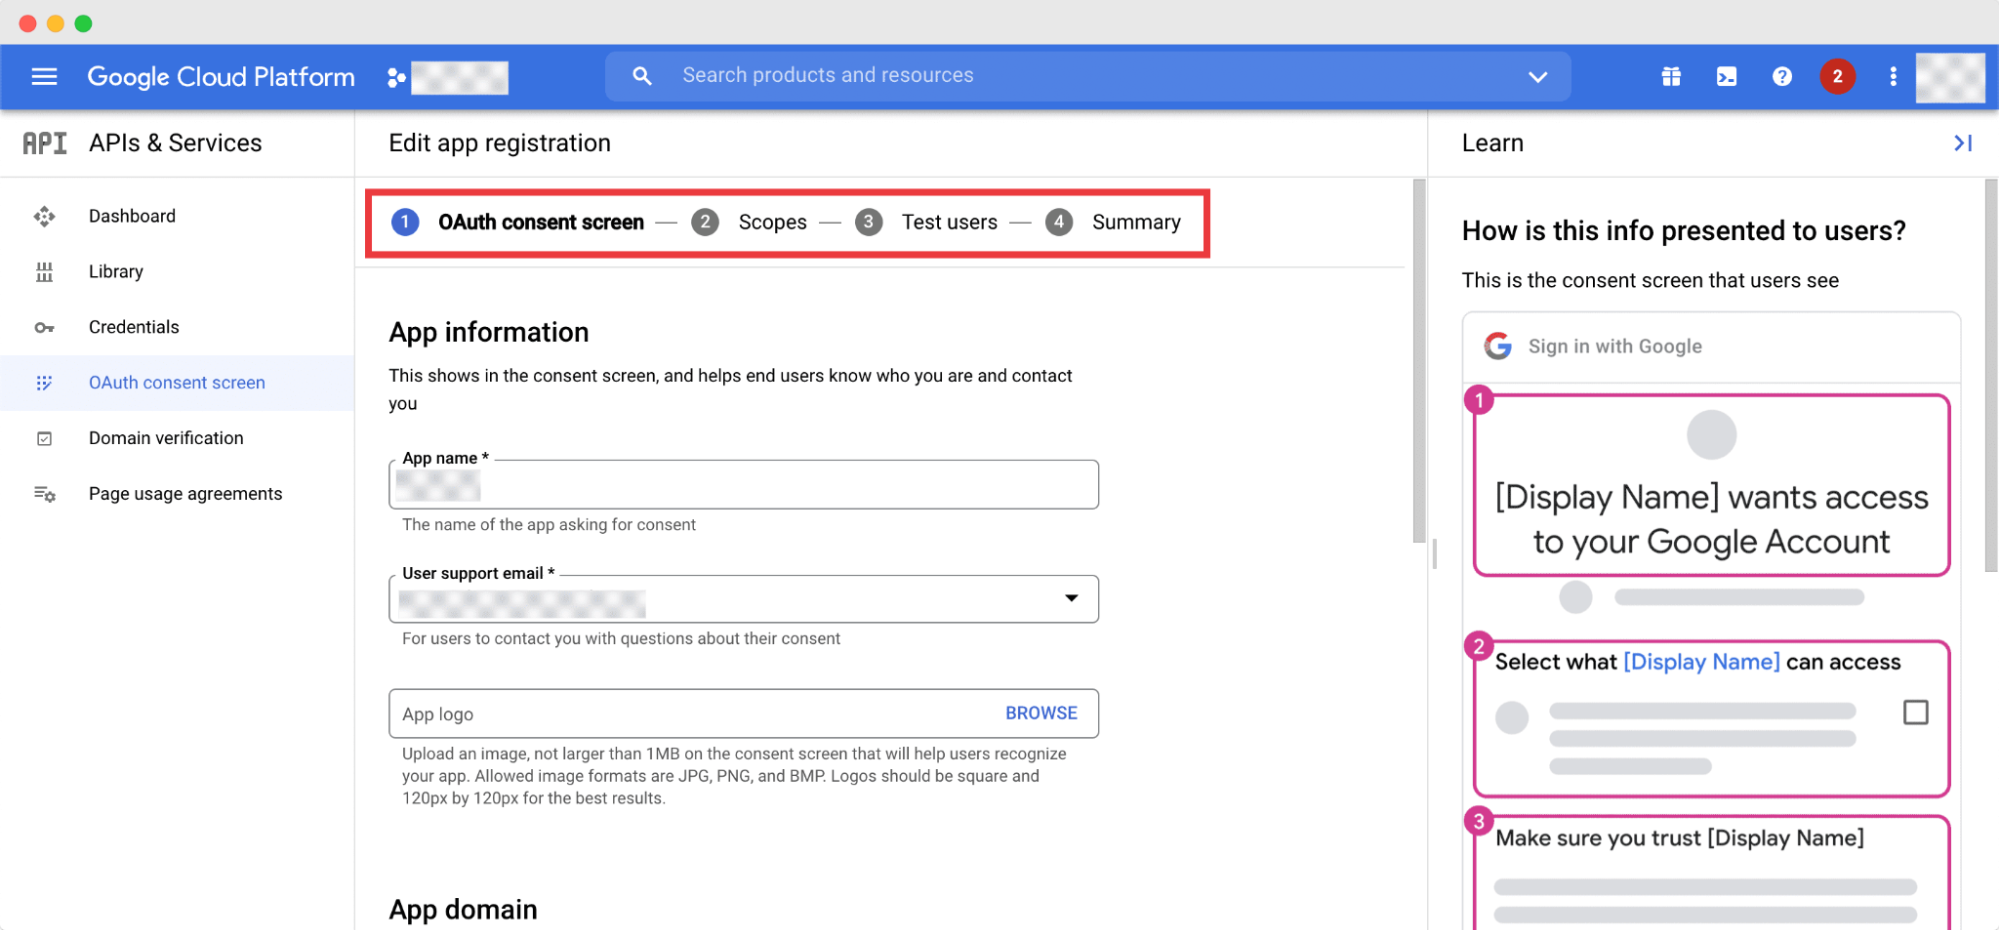
Task: Click the App information heading
Action: (x=488, y=332)
